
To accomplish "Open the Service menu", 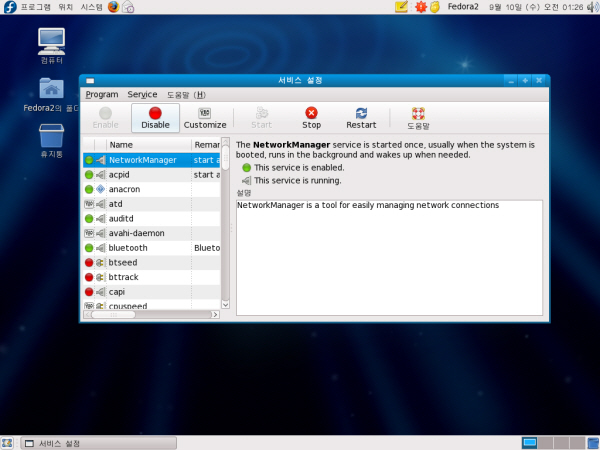I will [x=142, y=95].
